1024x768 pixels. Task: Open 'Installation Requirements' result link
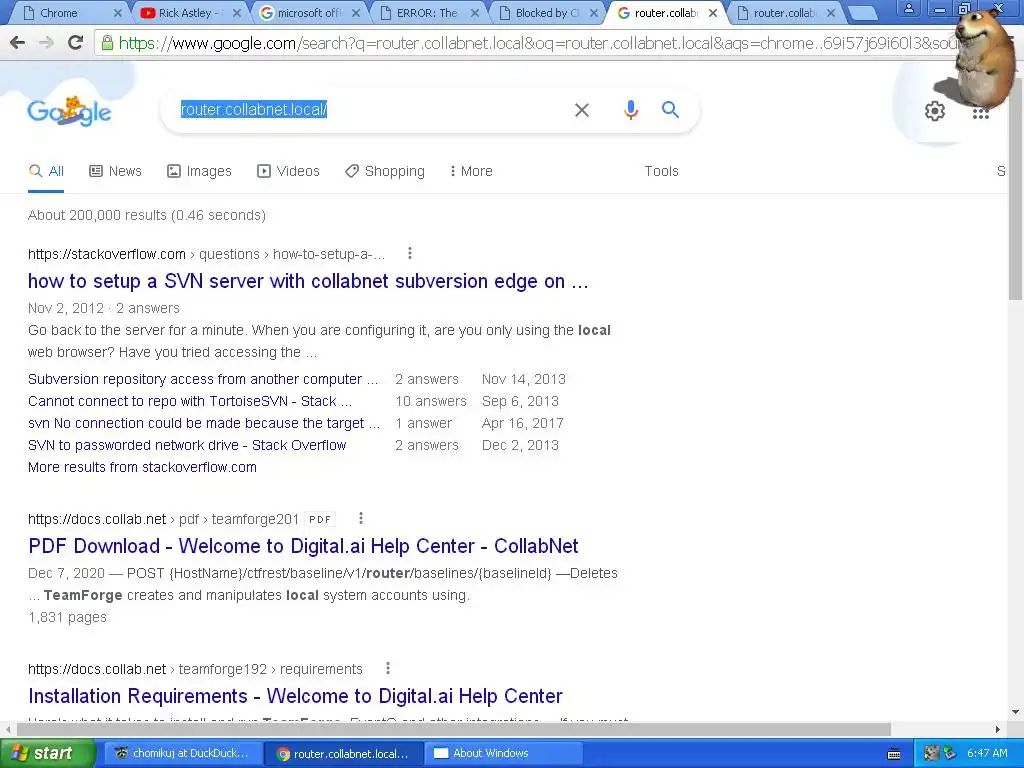point(295,696)
